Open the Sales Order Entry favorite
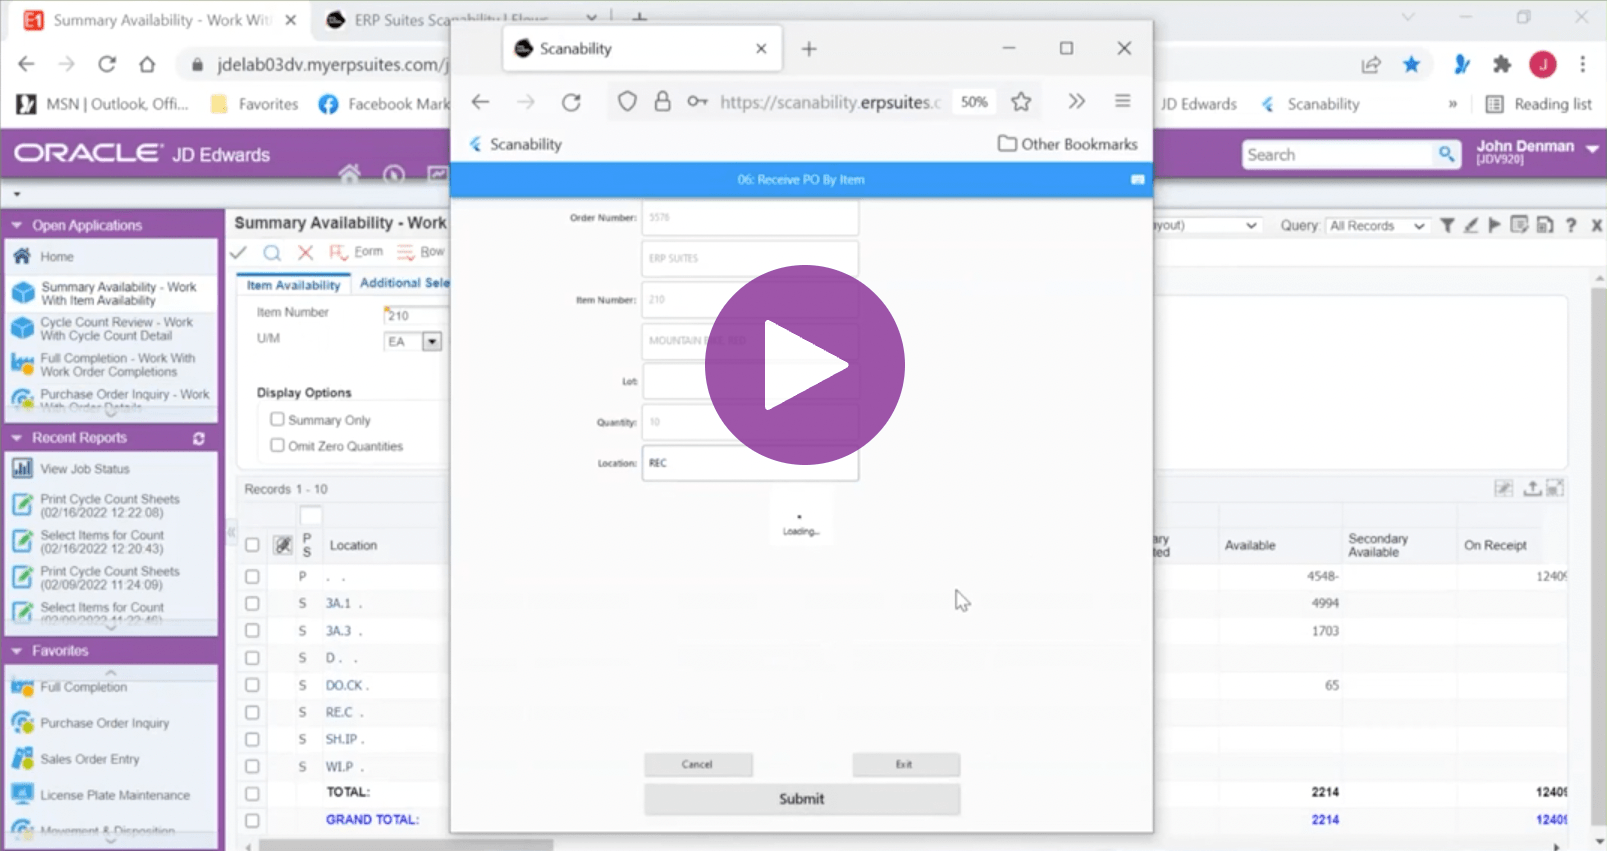Viewport: 1607px width, 851px height. (x=90, y=759)
